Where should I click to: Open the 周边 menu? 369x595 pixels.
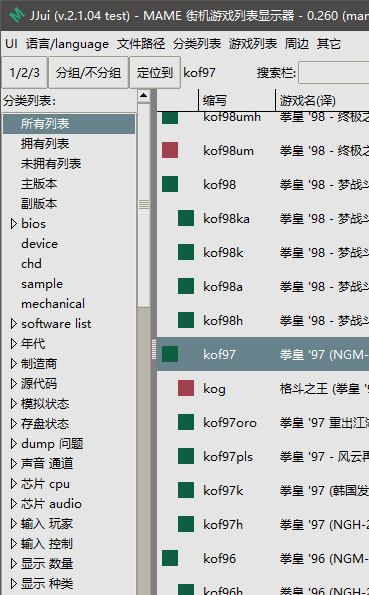click(x=296, y=44)
